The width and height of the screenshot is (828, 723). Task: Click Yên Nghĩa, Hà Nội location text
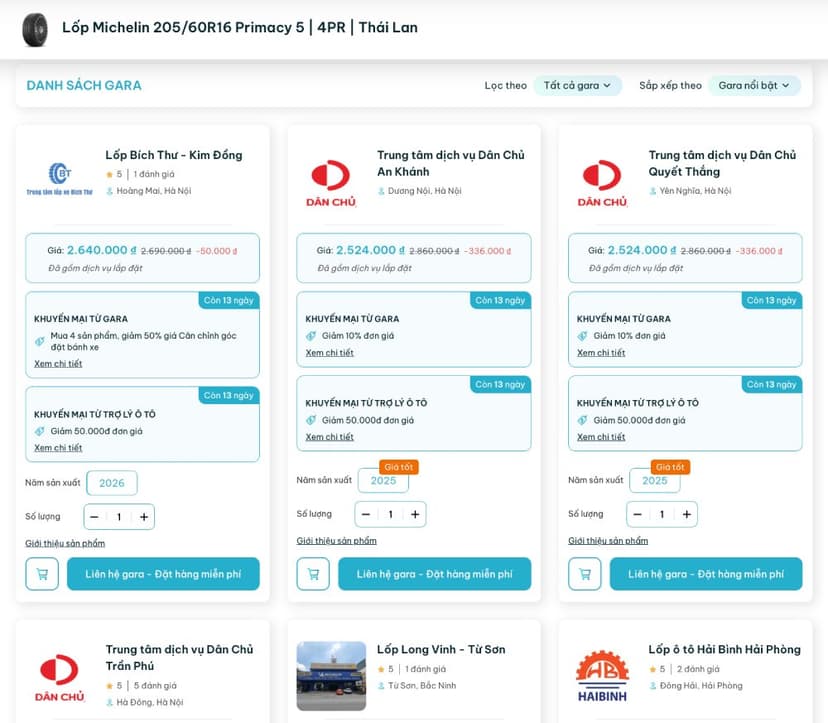[695, 191]
